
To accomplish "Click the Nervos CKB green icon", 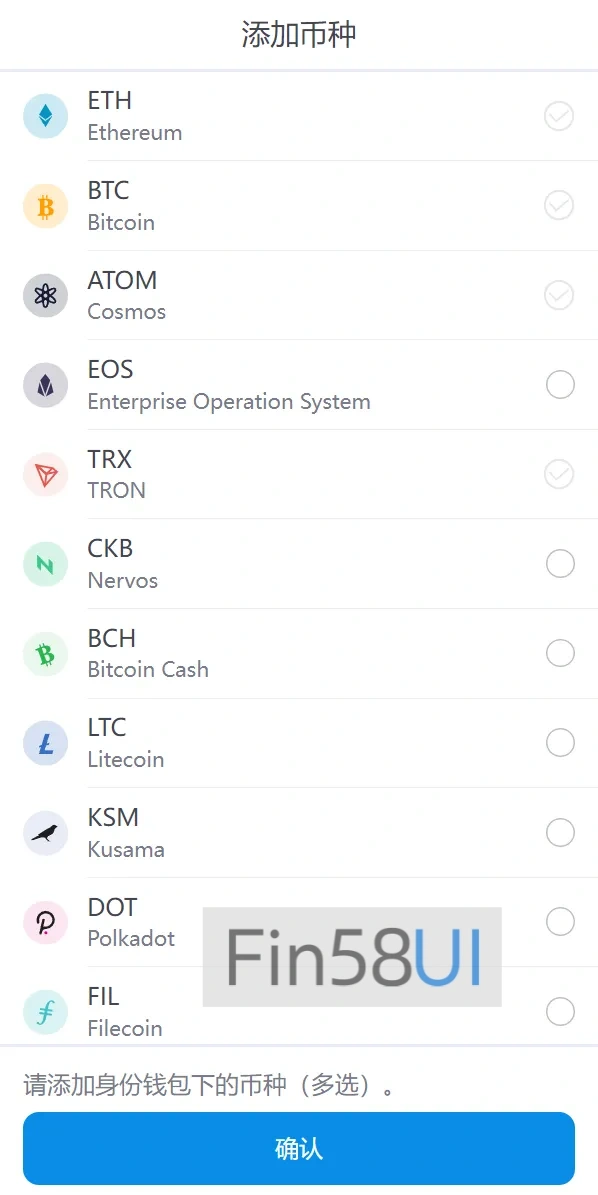I will point(46,564).
